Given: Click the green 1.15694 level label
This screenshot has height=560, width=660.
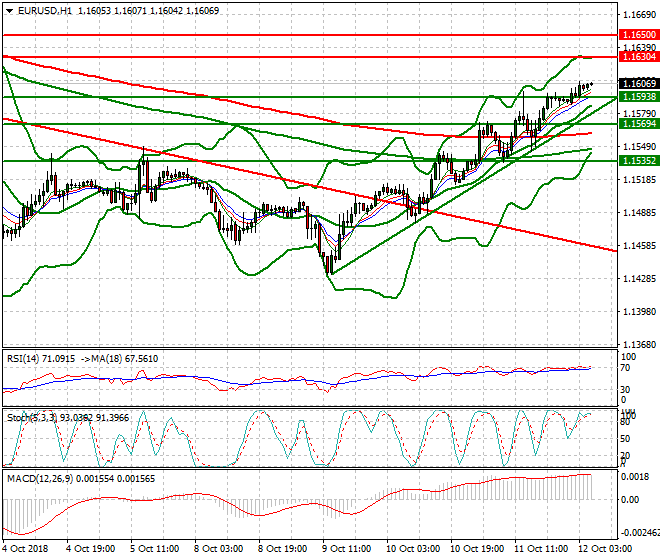Looking at the screenshot, I should point(639,124).
